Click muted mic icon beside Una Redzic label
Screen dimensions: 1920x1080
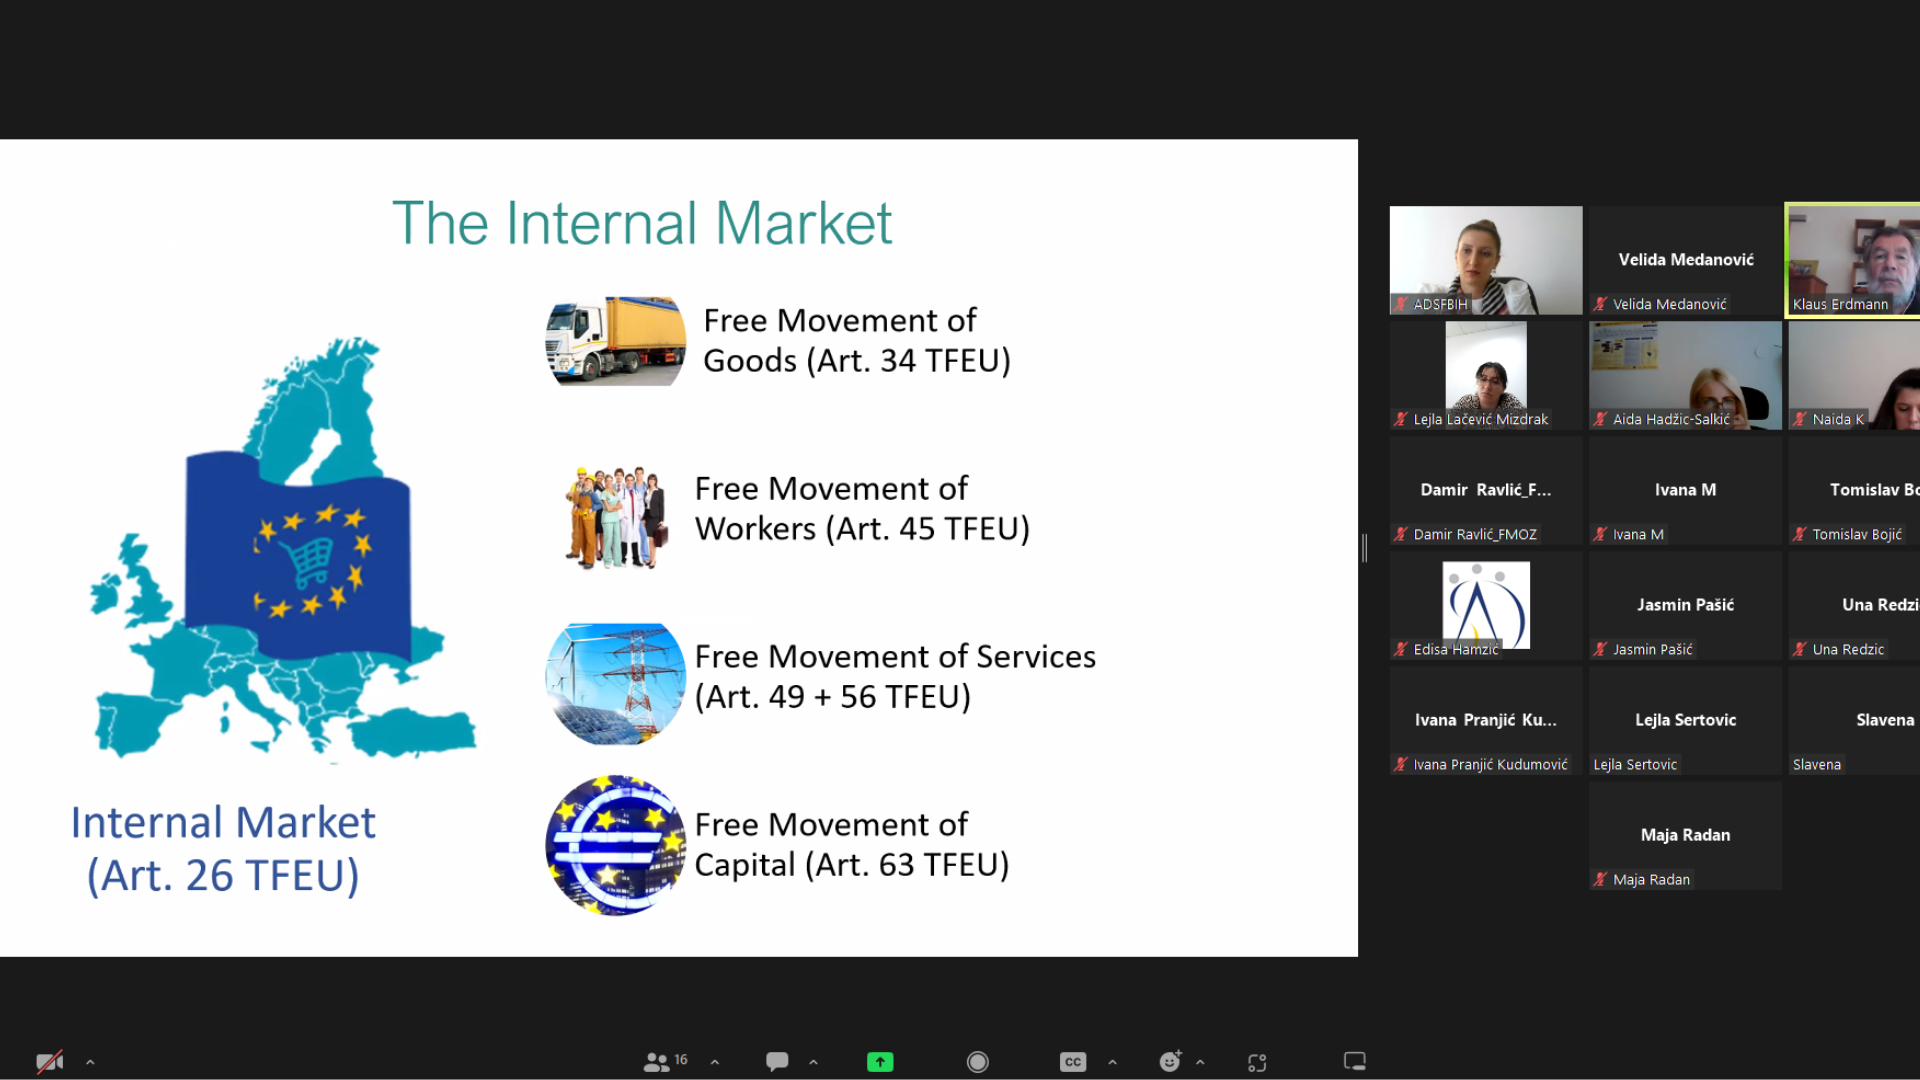[1799, 649]
